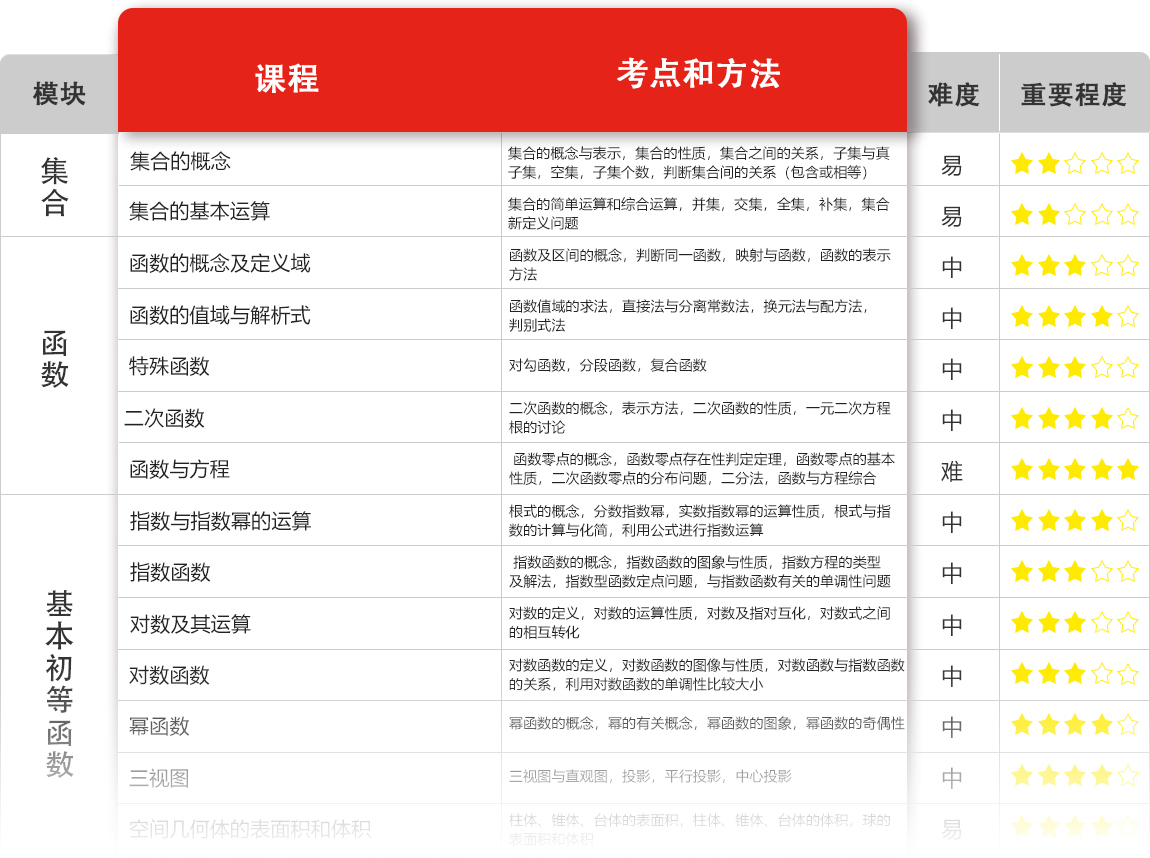The width and height of the screenshot is (1150, 858).
Task: Click the star rating for 指数函数
Action: (1074, 571)
